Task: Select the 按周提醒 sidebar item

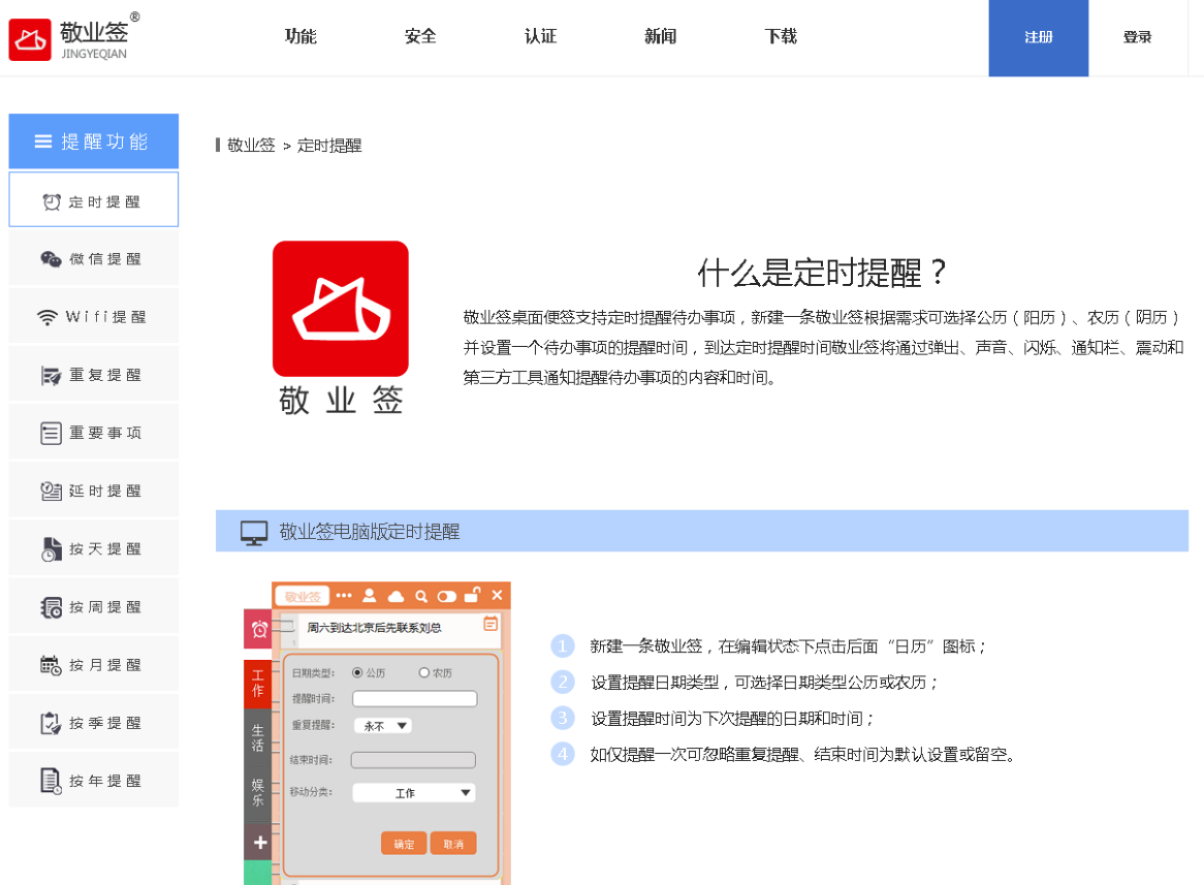Action: [x=94, y=607]
